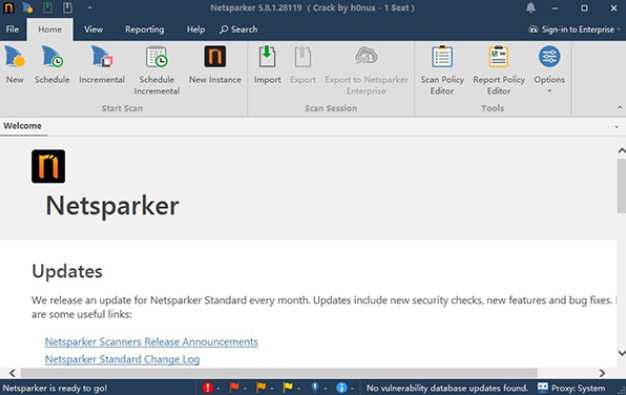Import a scan session
Viewport: 626px width, 395px height.
267,65
